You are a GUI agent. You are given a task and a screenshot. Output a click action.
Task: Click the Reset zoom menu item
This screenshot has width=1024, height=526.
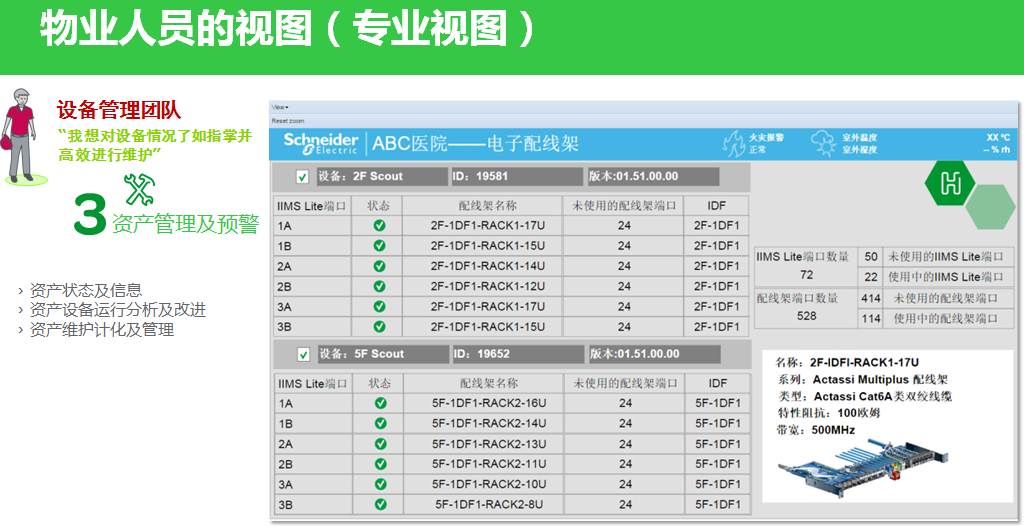[x=287, y=120]
